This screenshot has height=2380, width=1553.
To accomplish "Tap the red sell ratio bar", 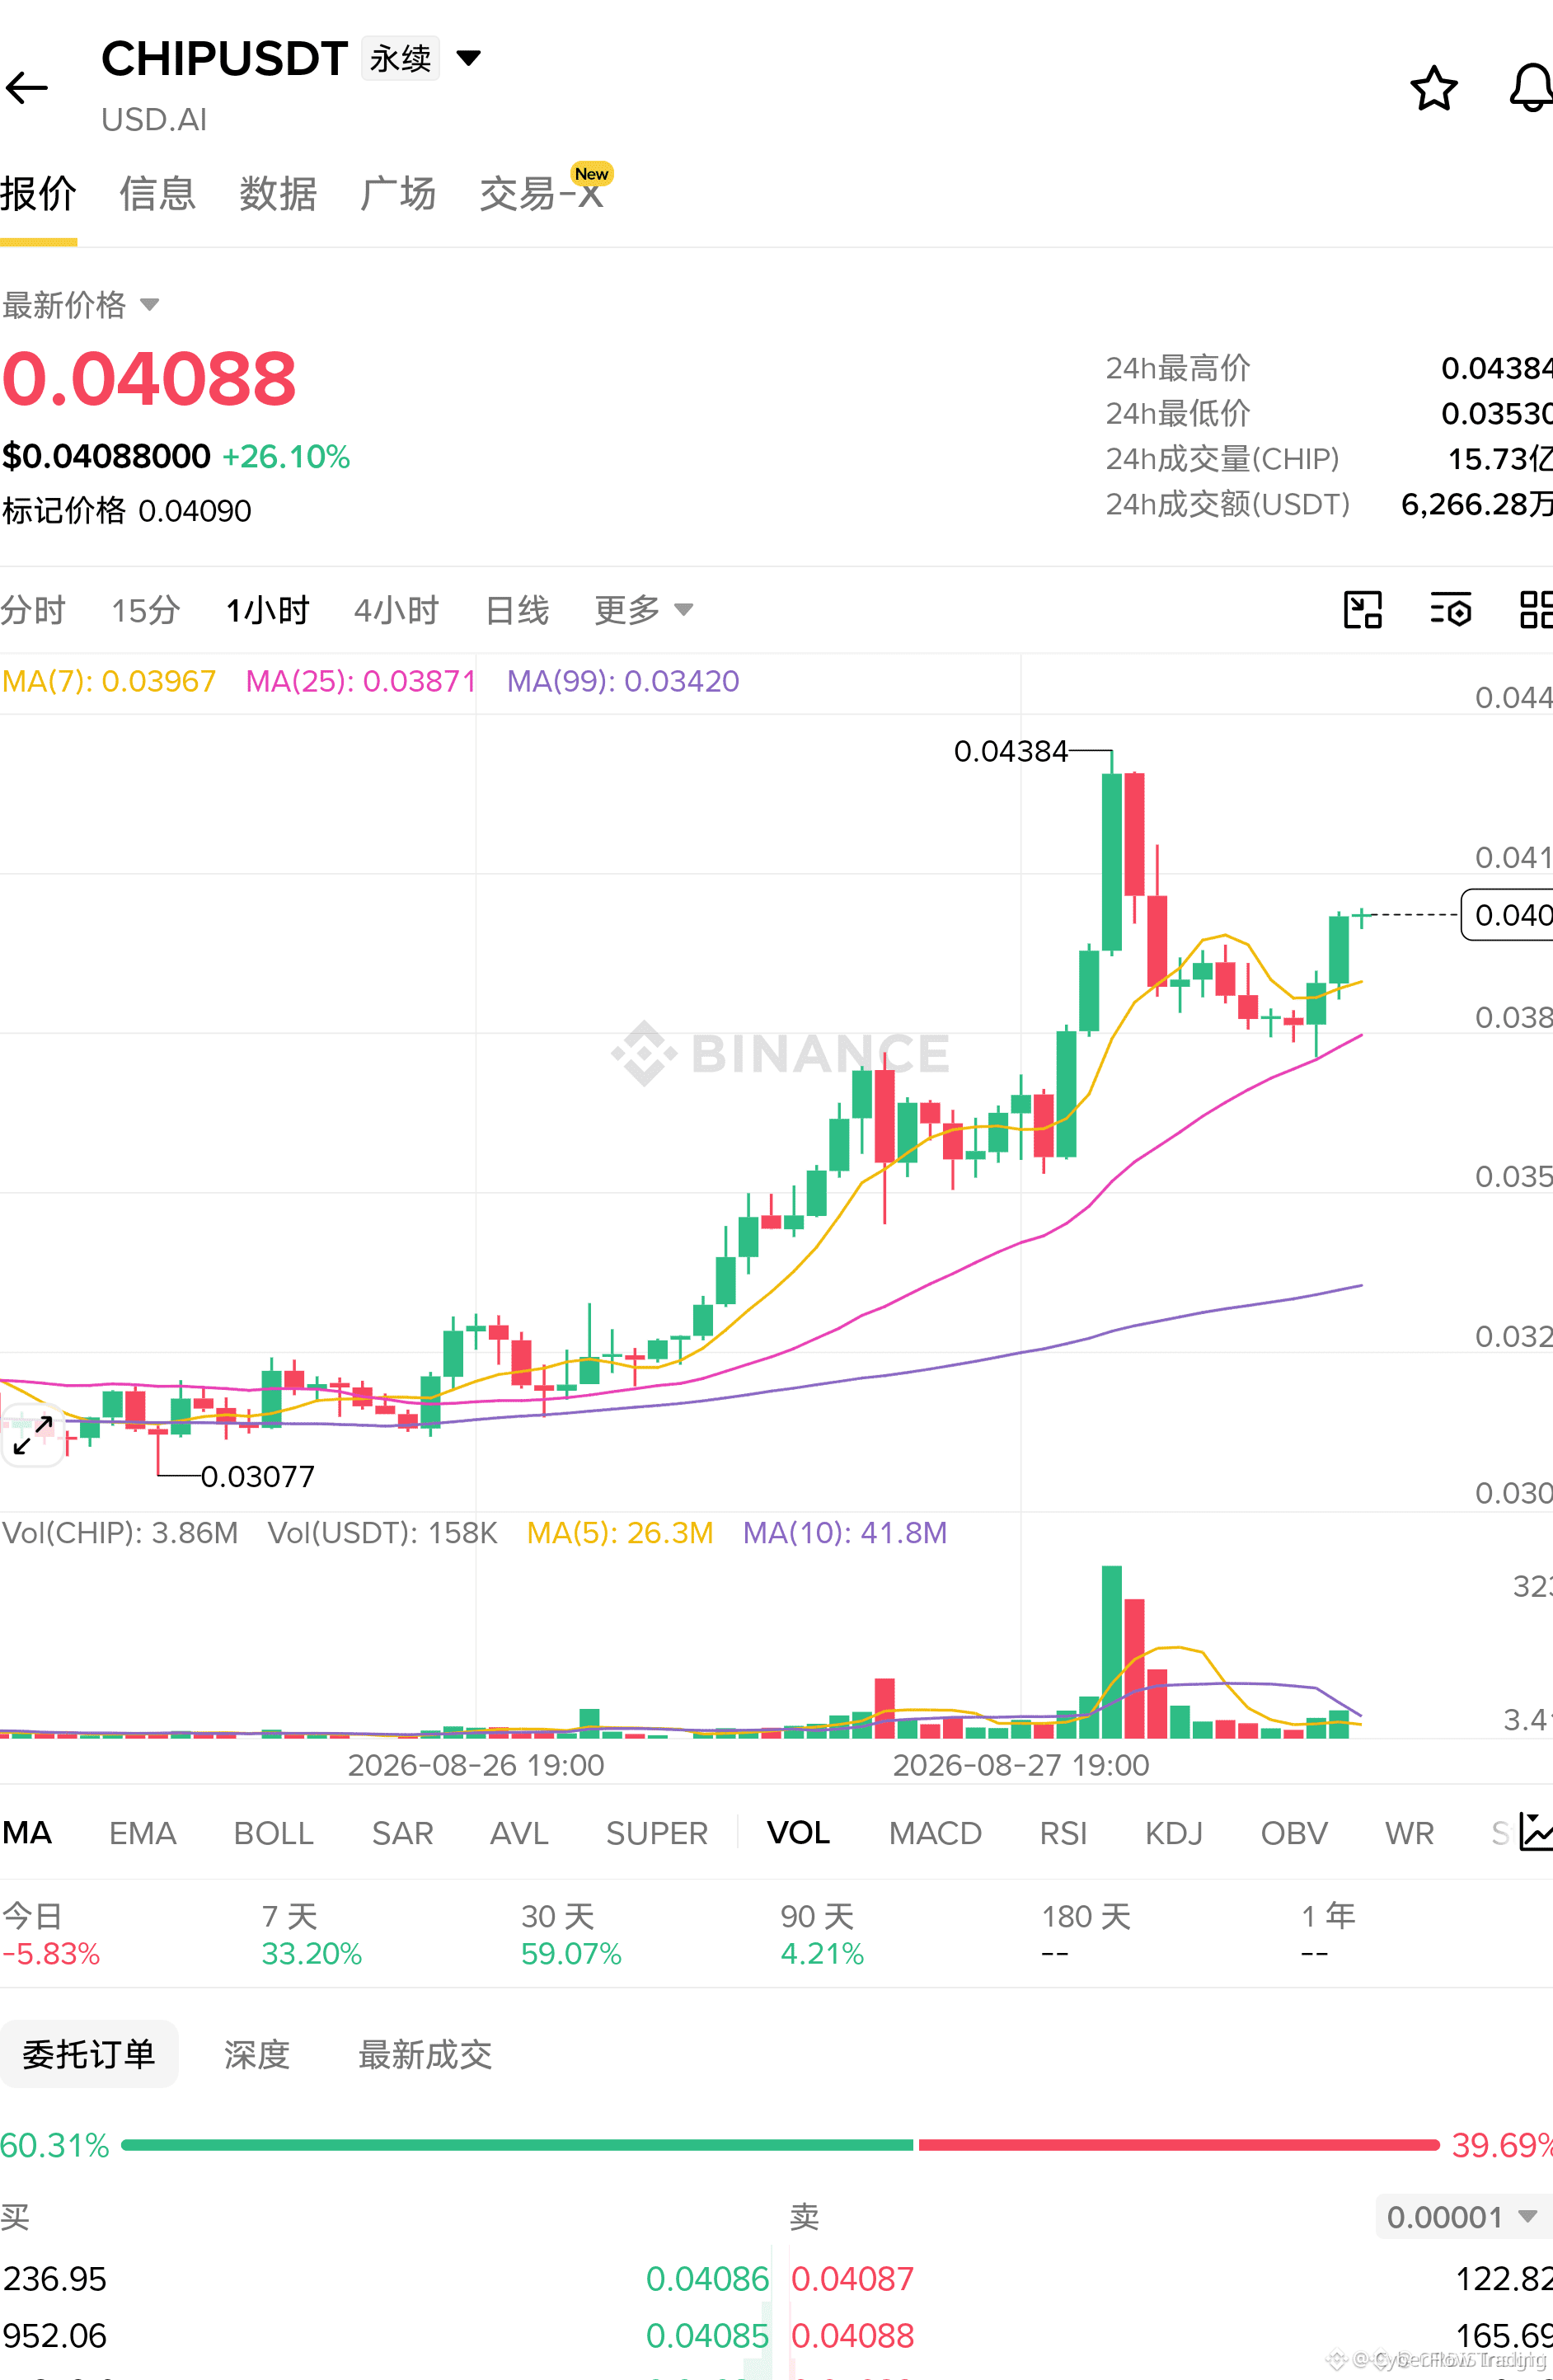I will click(x=1179, y=2145).
